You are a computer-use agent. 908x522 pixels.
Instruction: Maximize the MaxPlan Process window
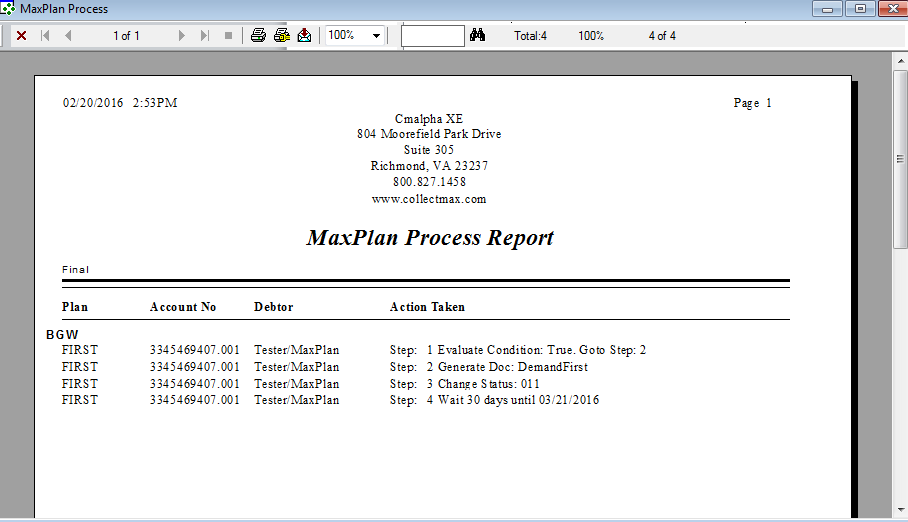pos(859,9)
